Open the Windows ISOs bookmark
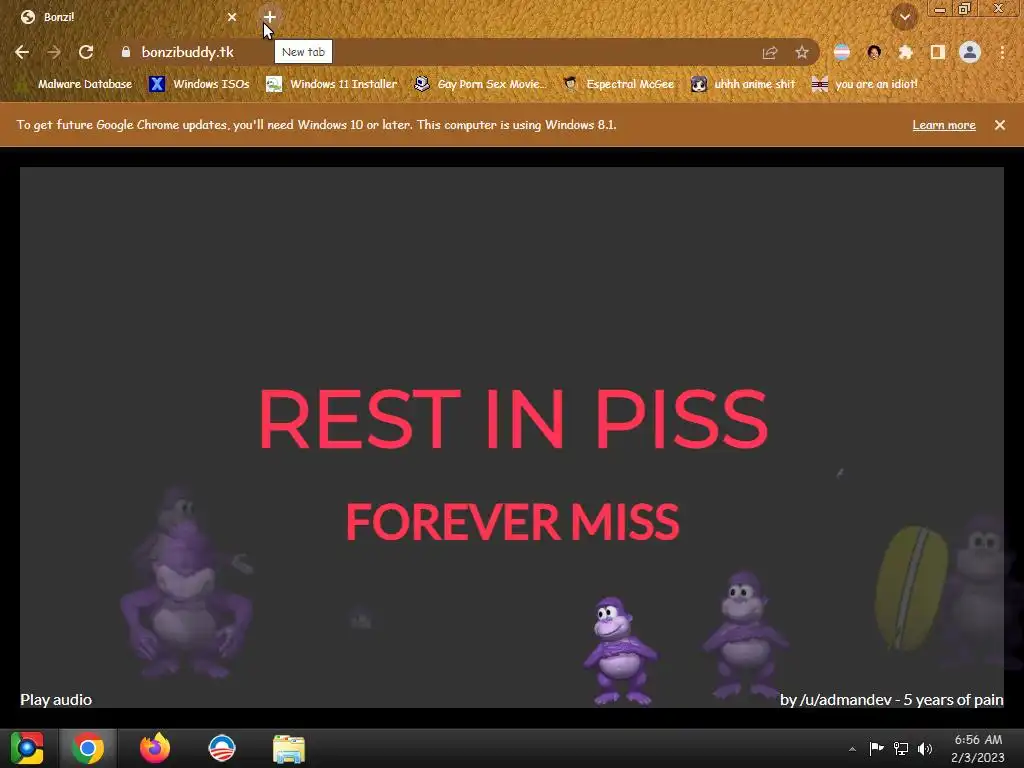The height and width of the screenshot is (768, 1024). tap(199, 84)
